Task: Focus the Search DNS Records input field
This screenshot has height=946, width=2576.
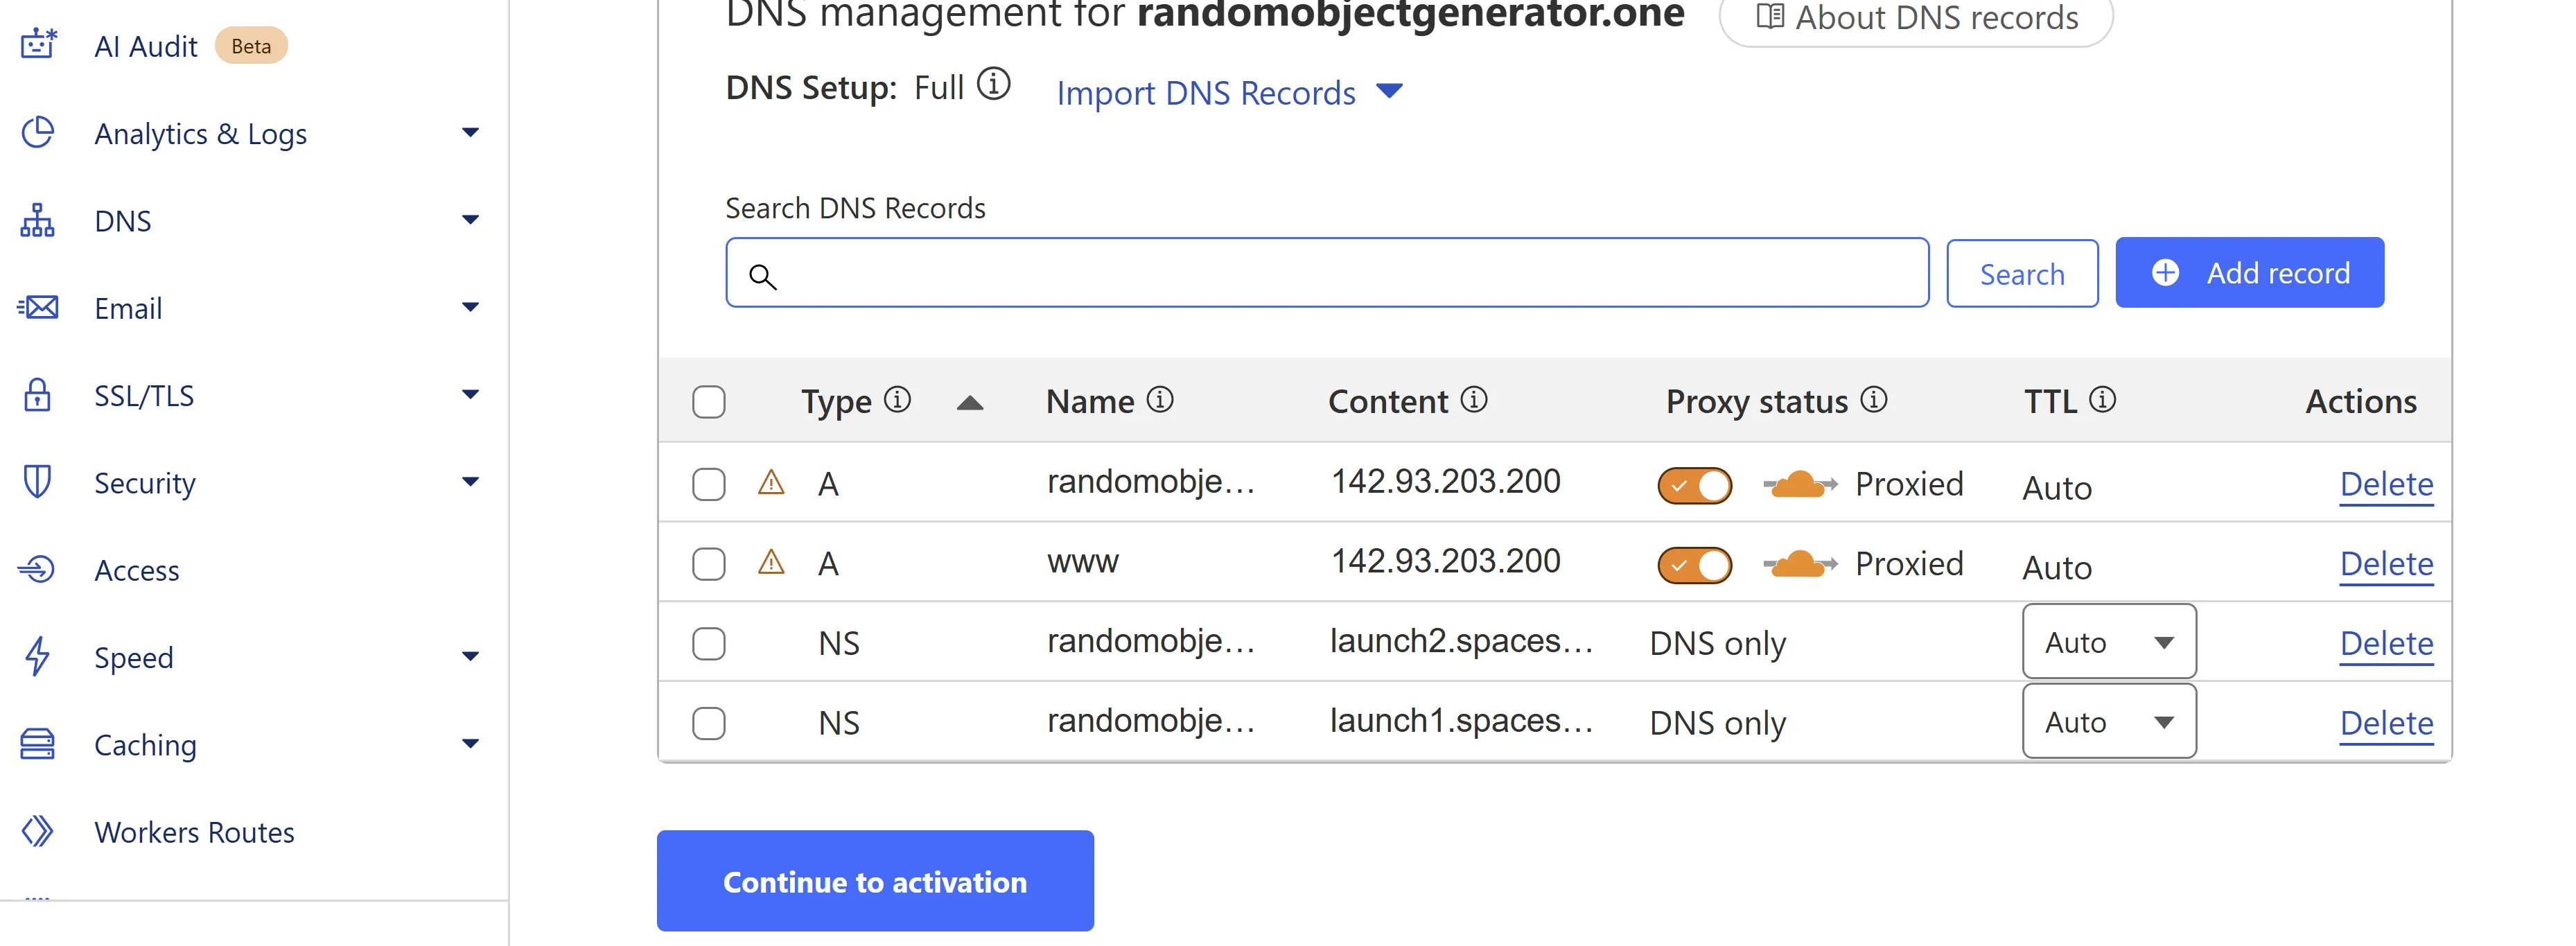Action: tap(1327, 272)
